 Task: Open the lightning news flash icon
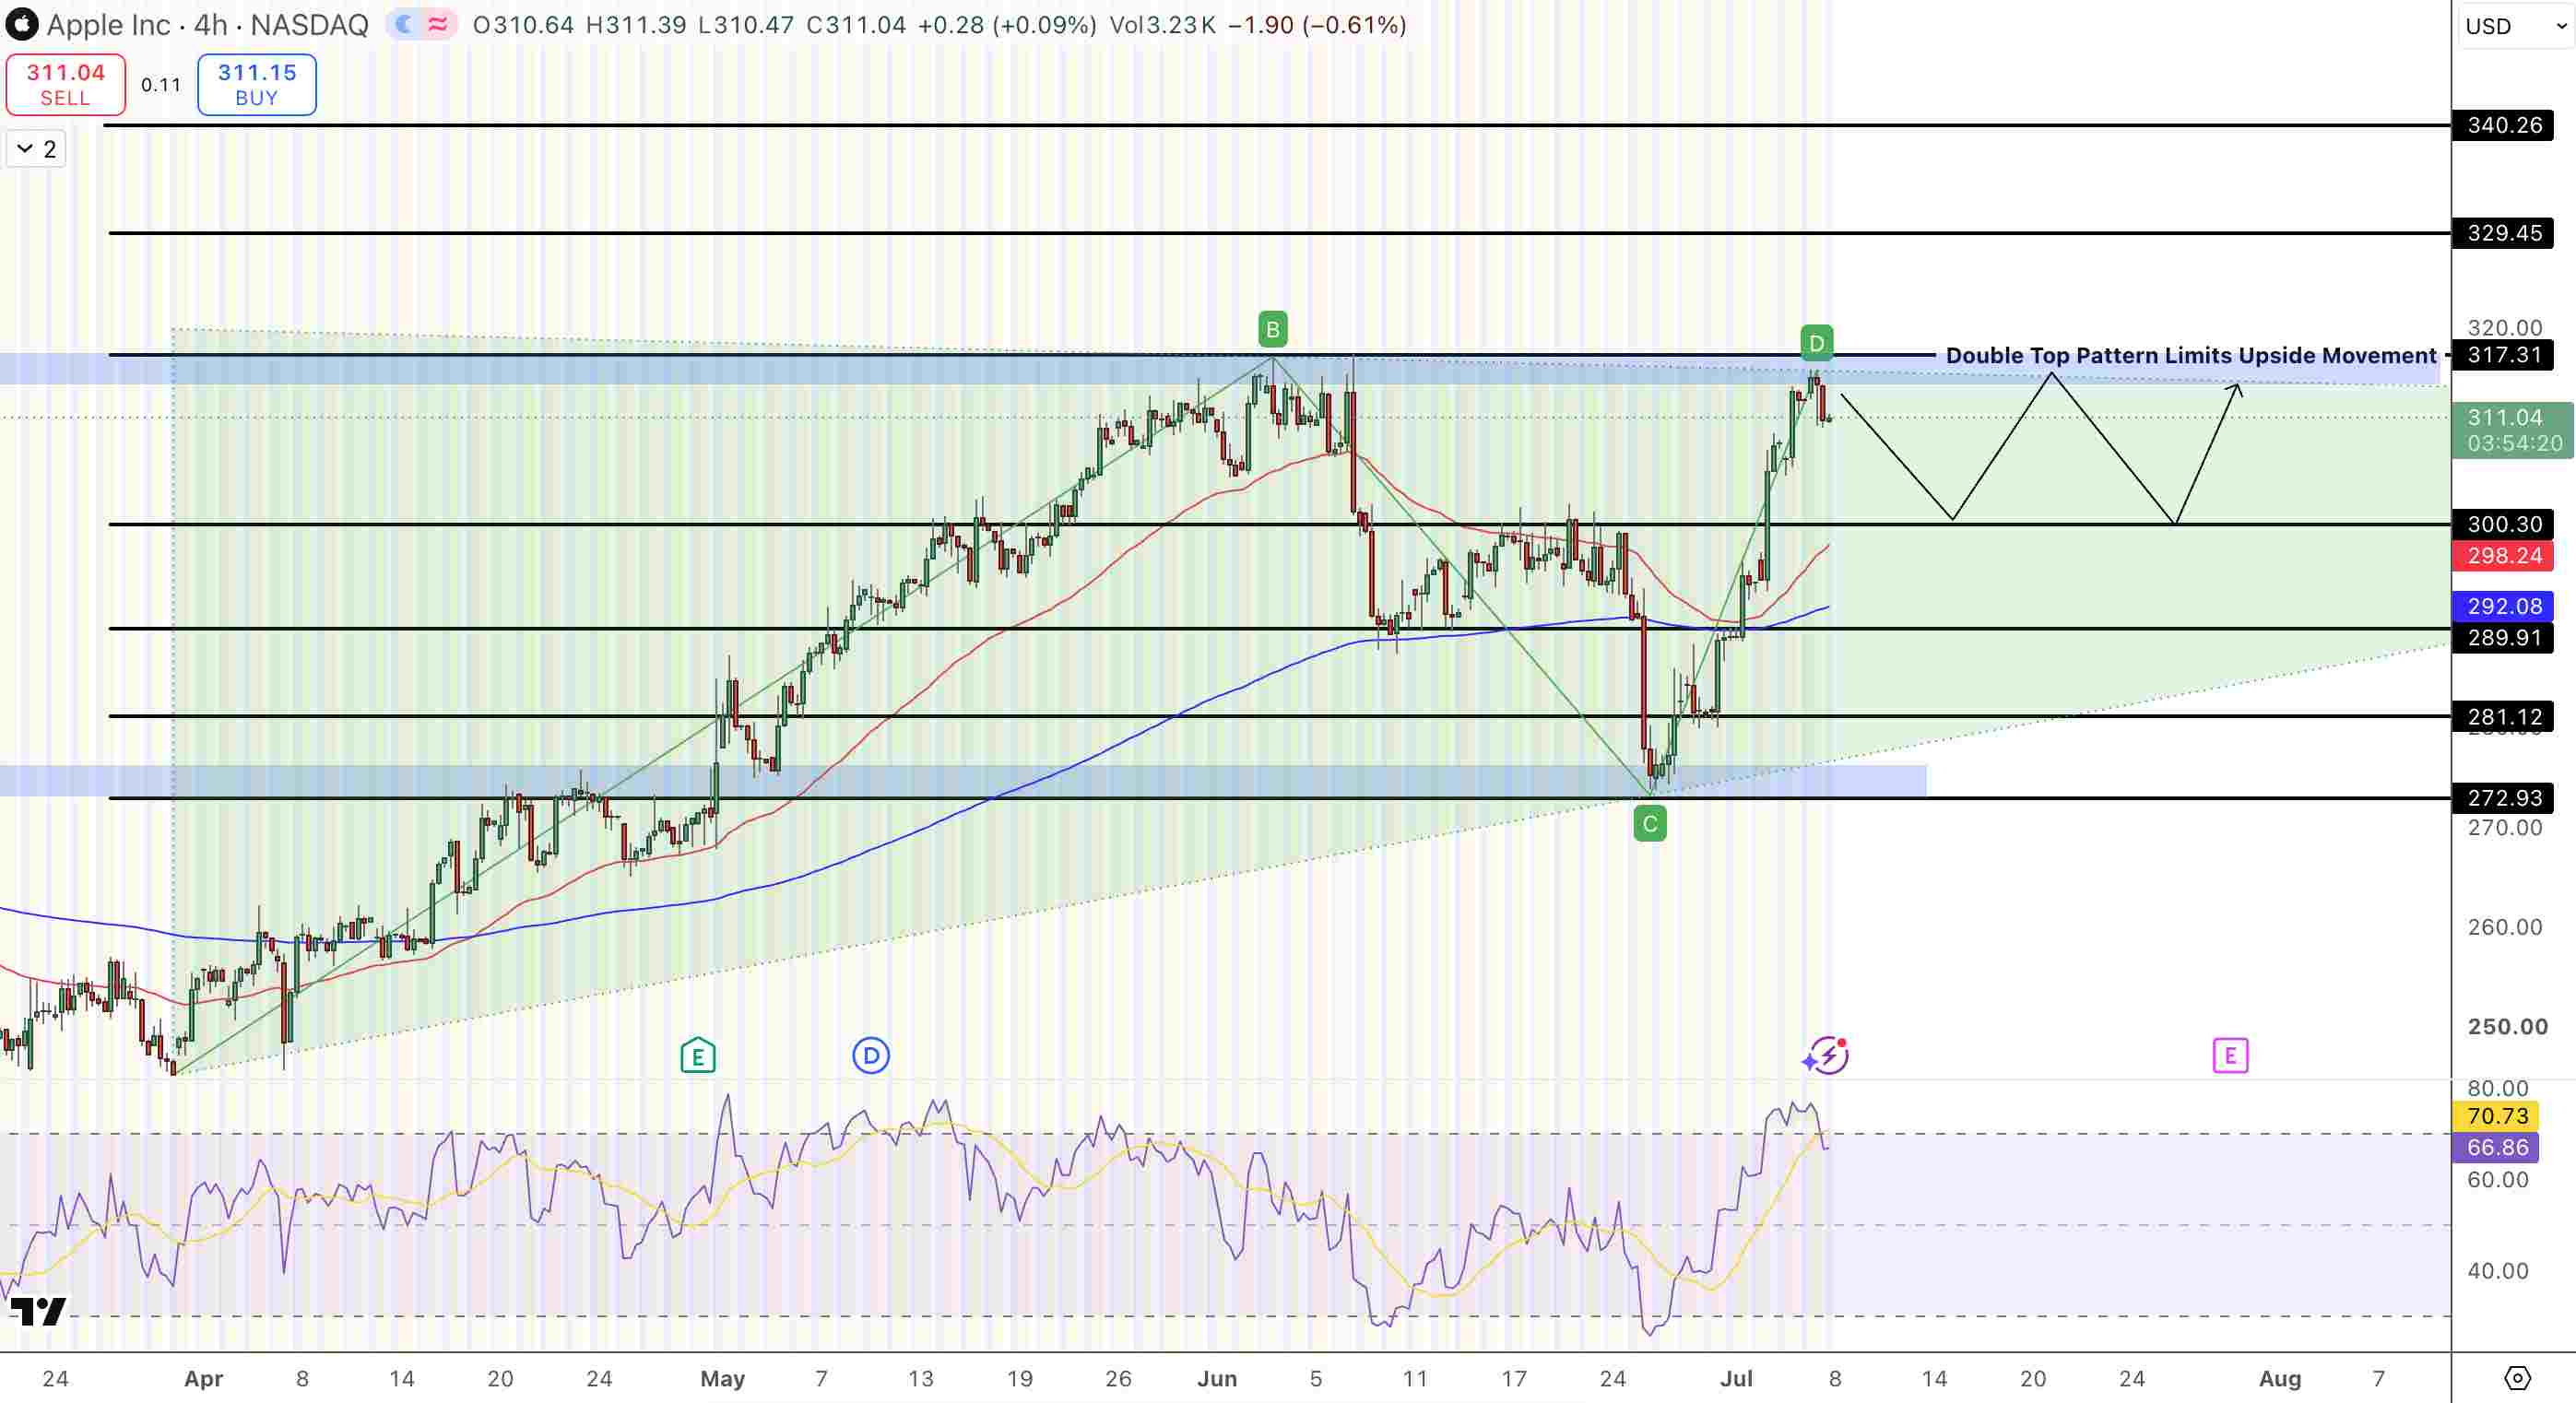pos(1827,1055)
